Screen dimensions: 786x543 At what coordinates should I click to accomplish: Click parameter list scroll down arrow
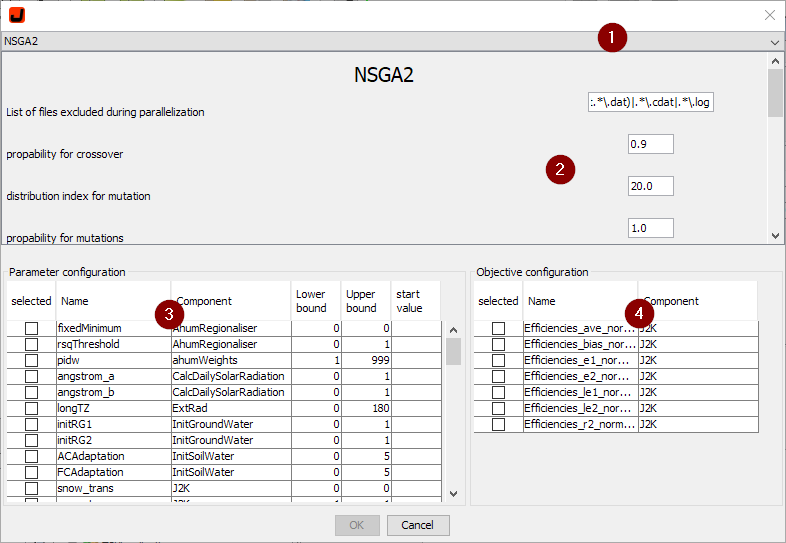tap(454, 494)
